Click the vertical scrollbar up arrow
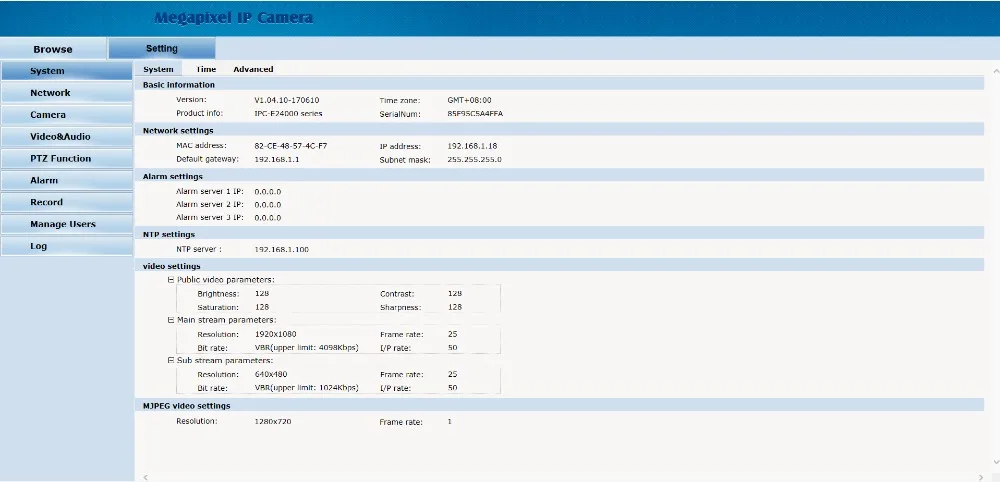This screenshot has width=1000, height=482. [996, 69]
